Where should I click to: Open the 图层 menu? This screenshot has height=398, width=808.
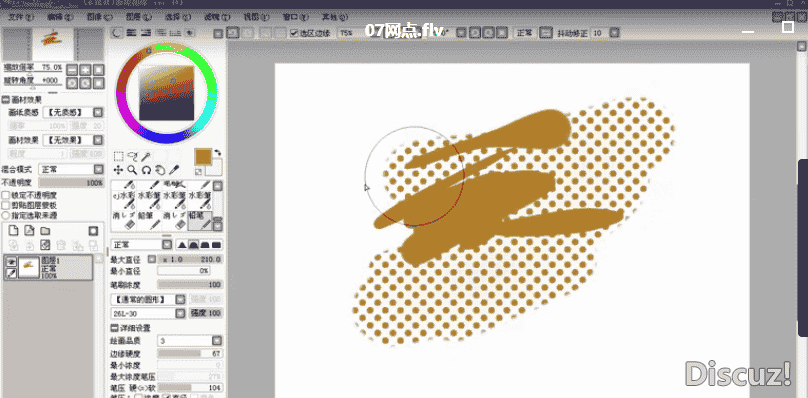pos(139,17)
